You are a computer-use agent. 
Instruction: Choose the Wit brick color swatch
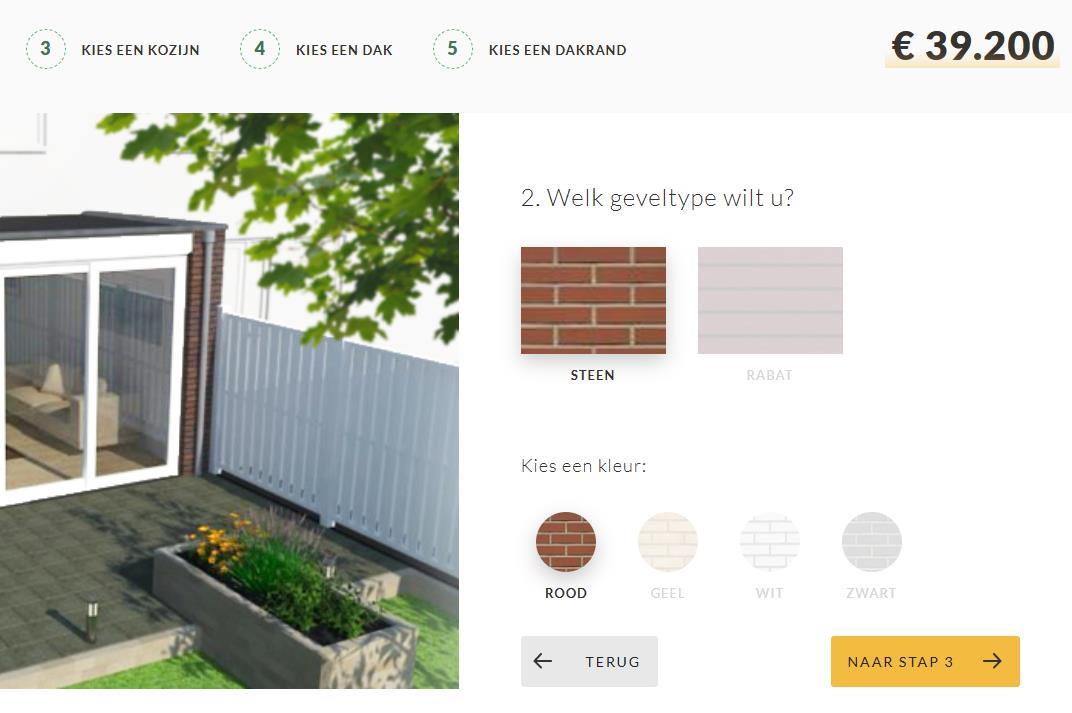770,541
